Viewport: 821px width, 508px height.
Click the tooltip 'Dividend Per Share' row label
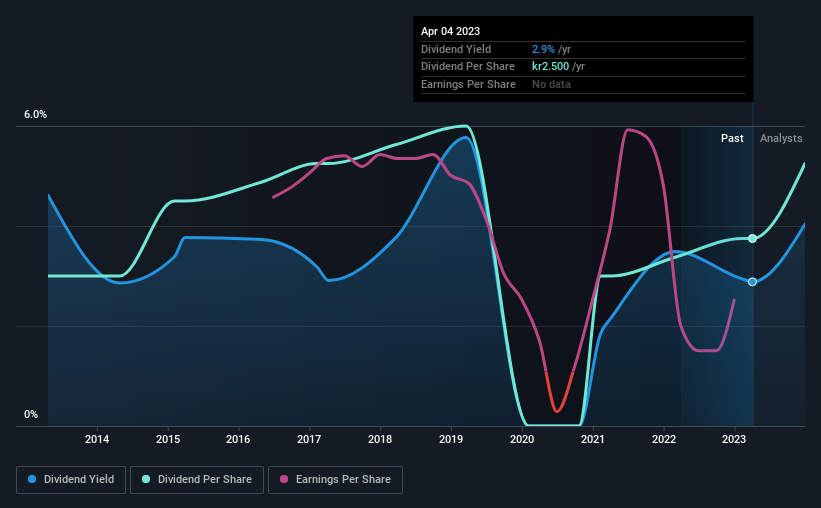(x=468, y=67)
